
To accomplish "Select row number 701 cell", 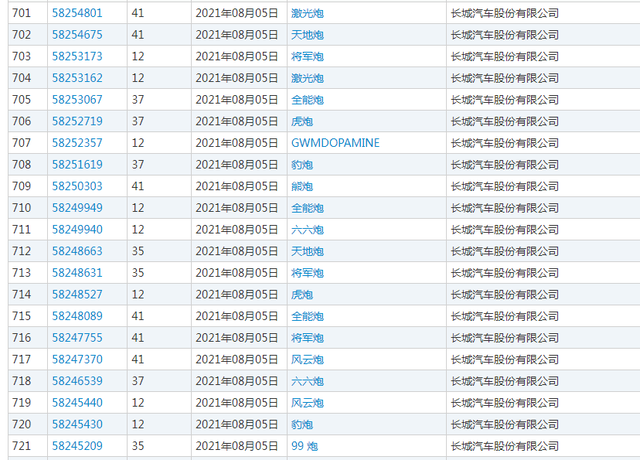I will [28, 13].
